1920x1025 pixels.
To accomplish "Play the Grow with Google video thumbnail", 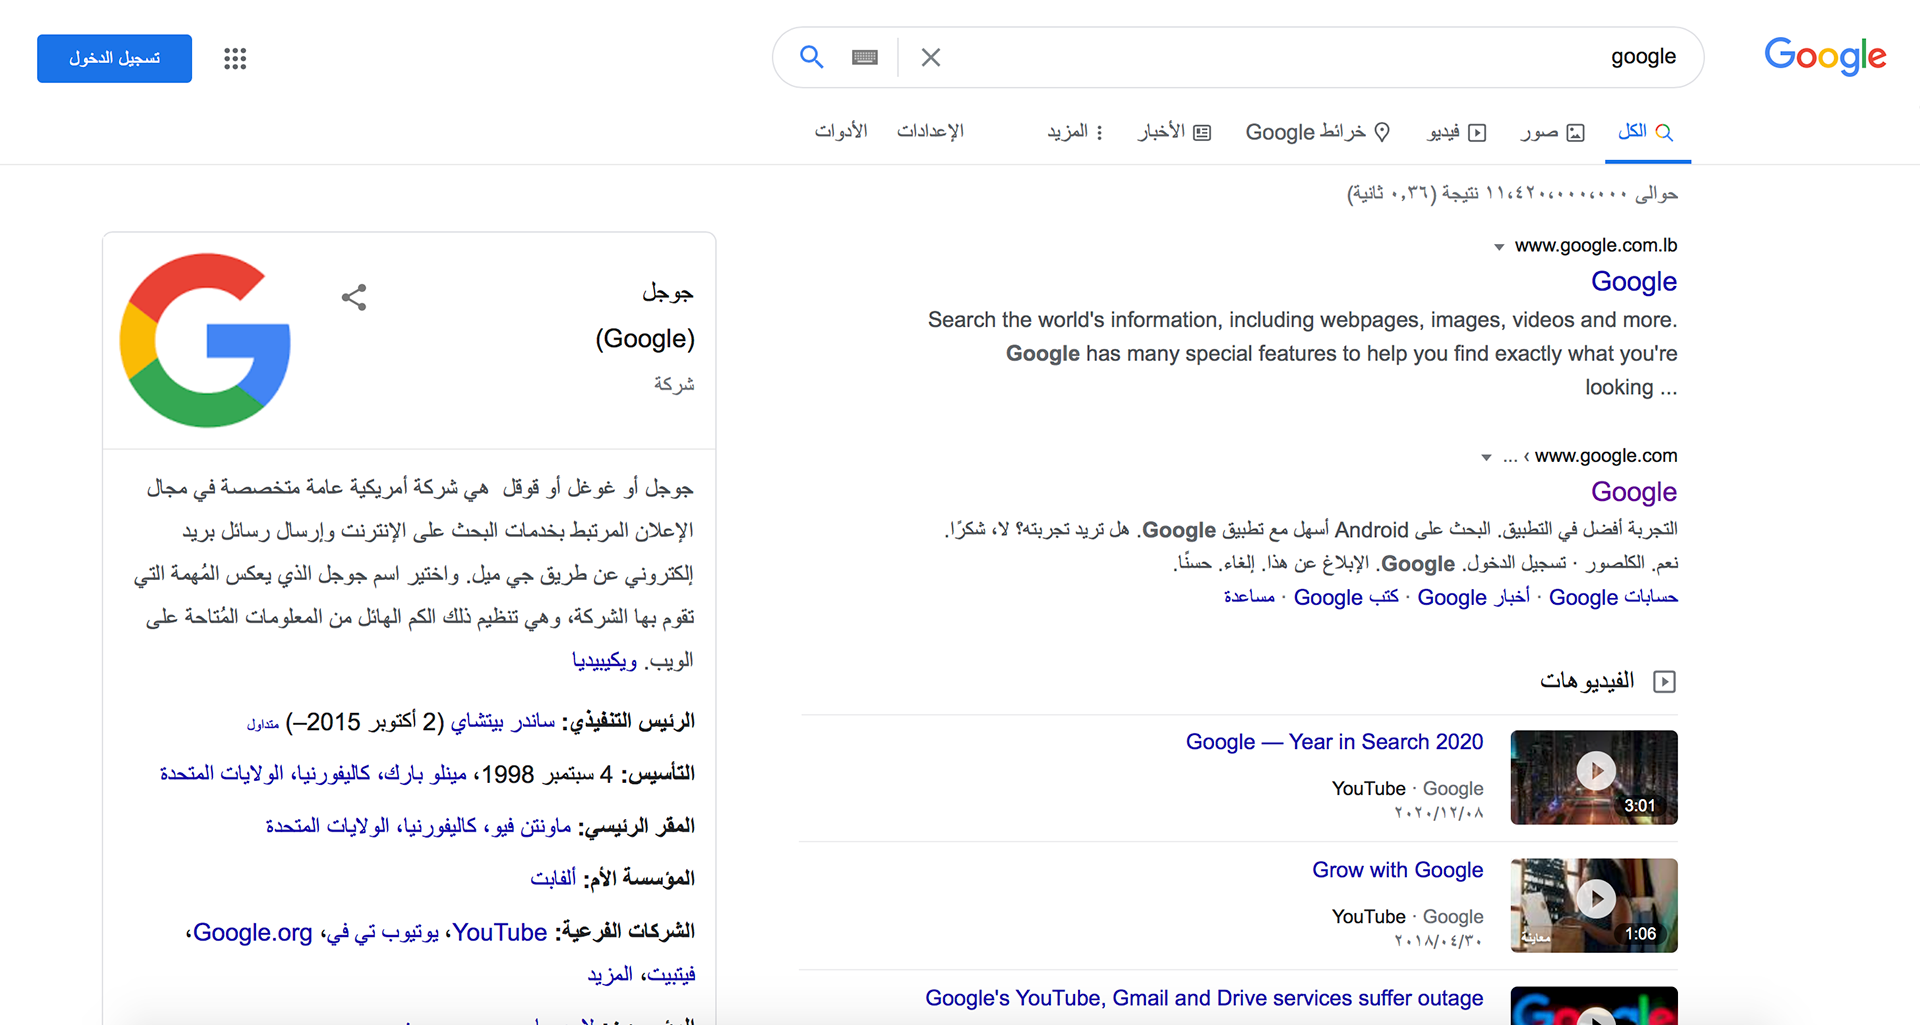I will (1594, 905).
